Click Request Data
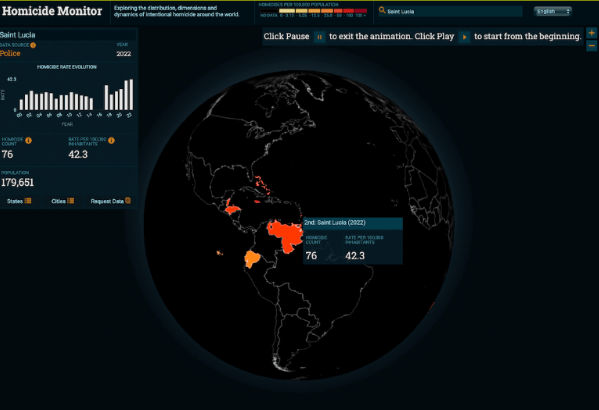Image resolution: width=599 pixels, height=410 pixels. pos(110,201)
